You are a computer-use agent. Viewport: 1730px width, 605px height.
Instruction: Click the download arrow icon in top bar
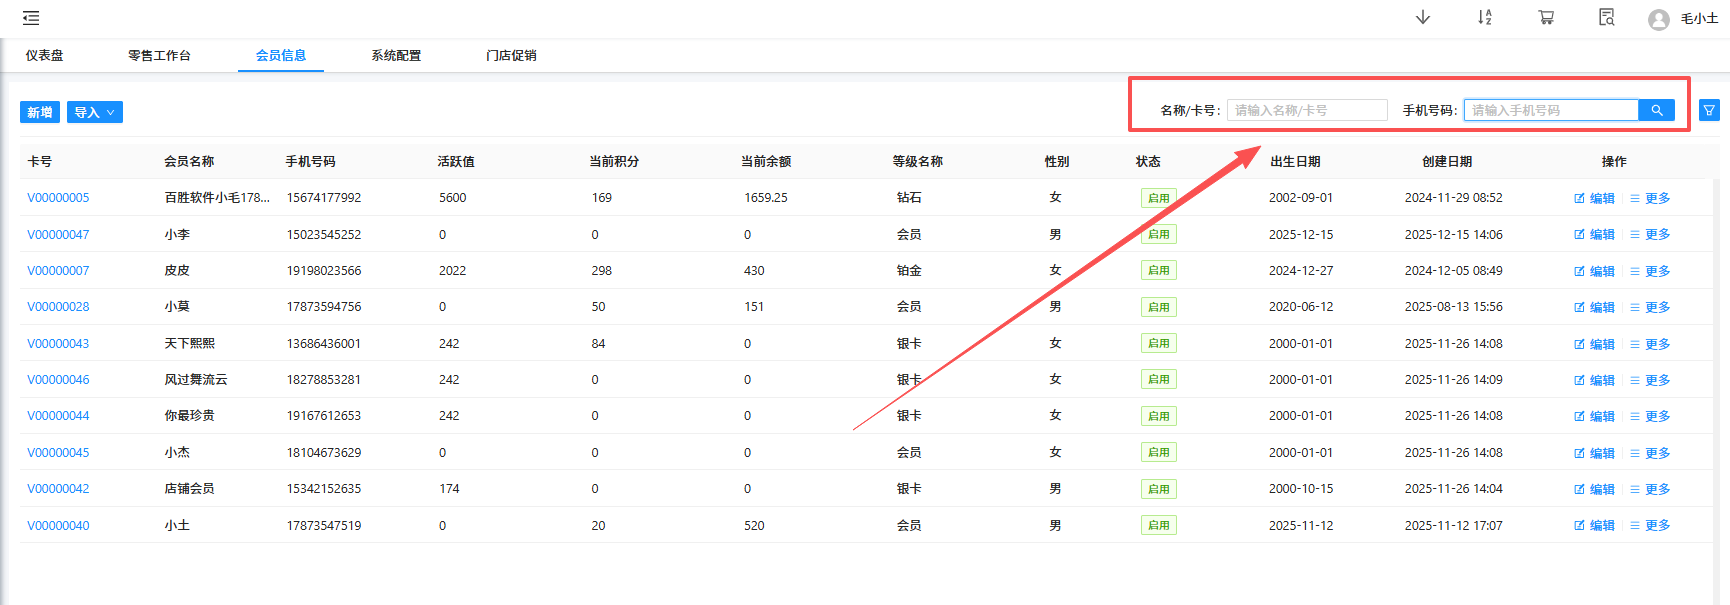point(1422,18)
